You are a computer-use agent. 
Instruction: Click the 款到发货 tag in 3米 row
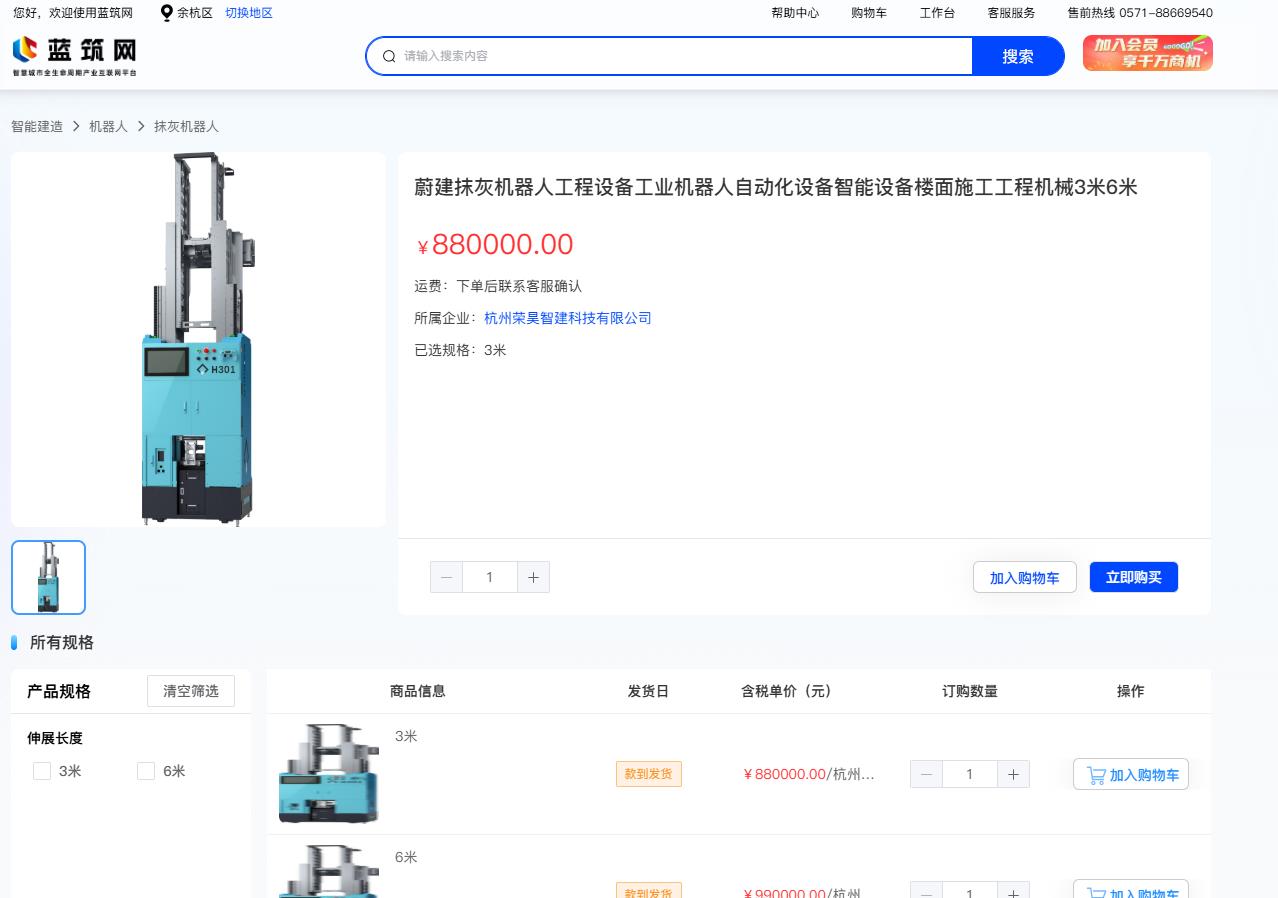(x=649, y=774)
